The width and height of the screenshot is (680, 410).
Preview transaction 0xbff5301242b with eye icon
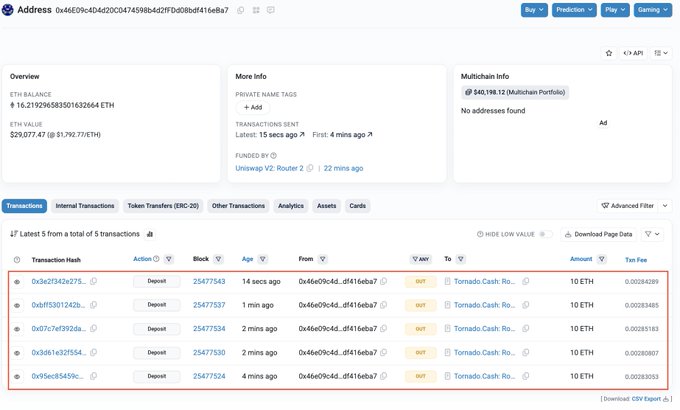(17, 305)
